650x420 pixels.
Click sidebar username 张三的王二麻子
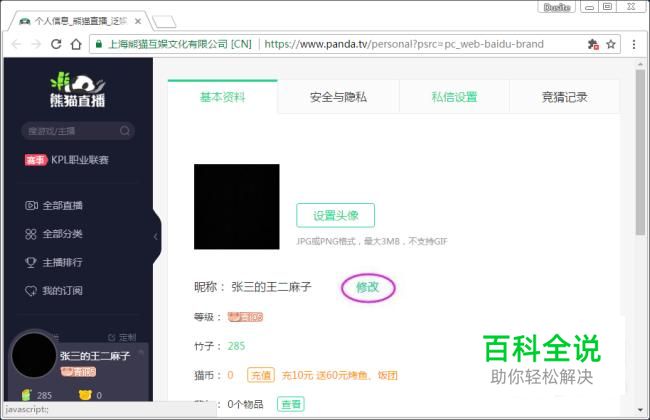click(x=95, y=356)
